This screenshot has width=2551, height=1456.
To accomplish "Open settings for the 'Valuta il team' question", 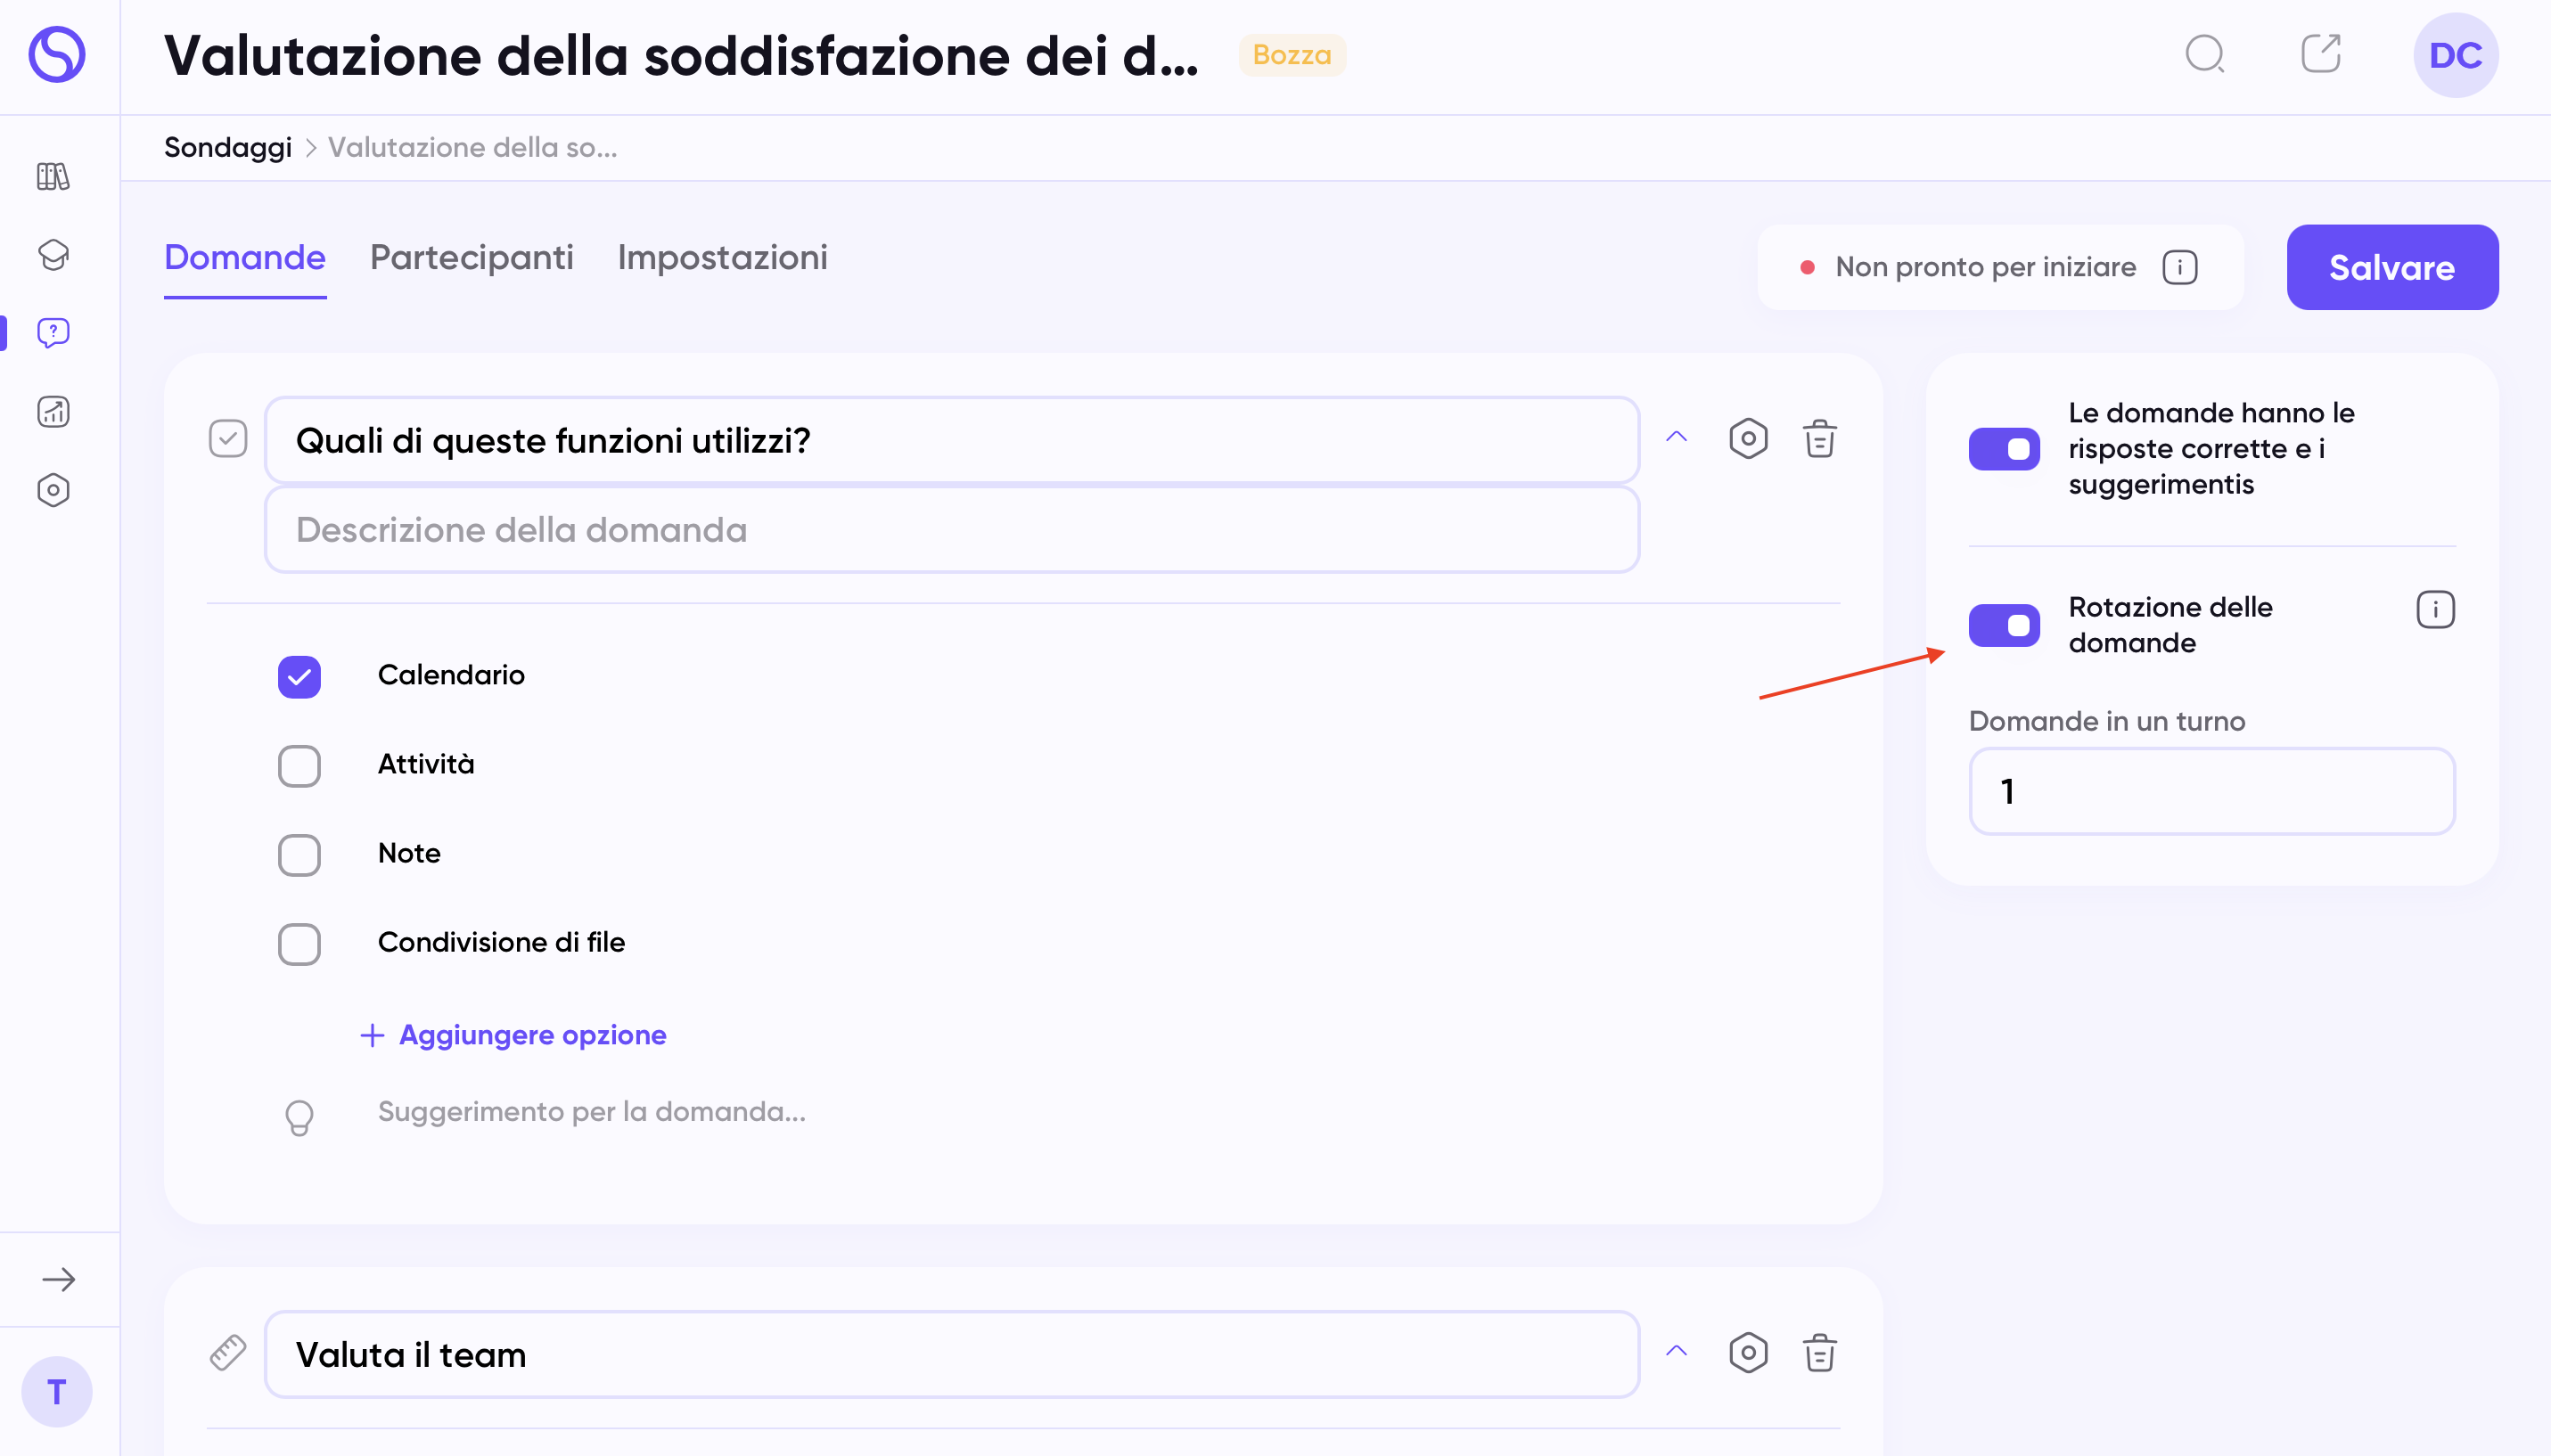I will coord(1748,1353).
